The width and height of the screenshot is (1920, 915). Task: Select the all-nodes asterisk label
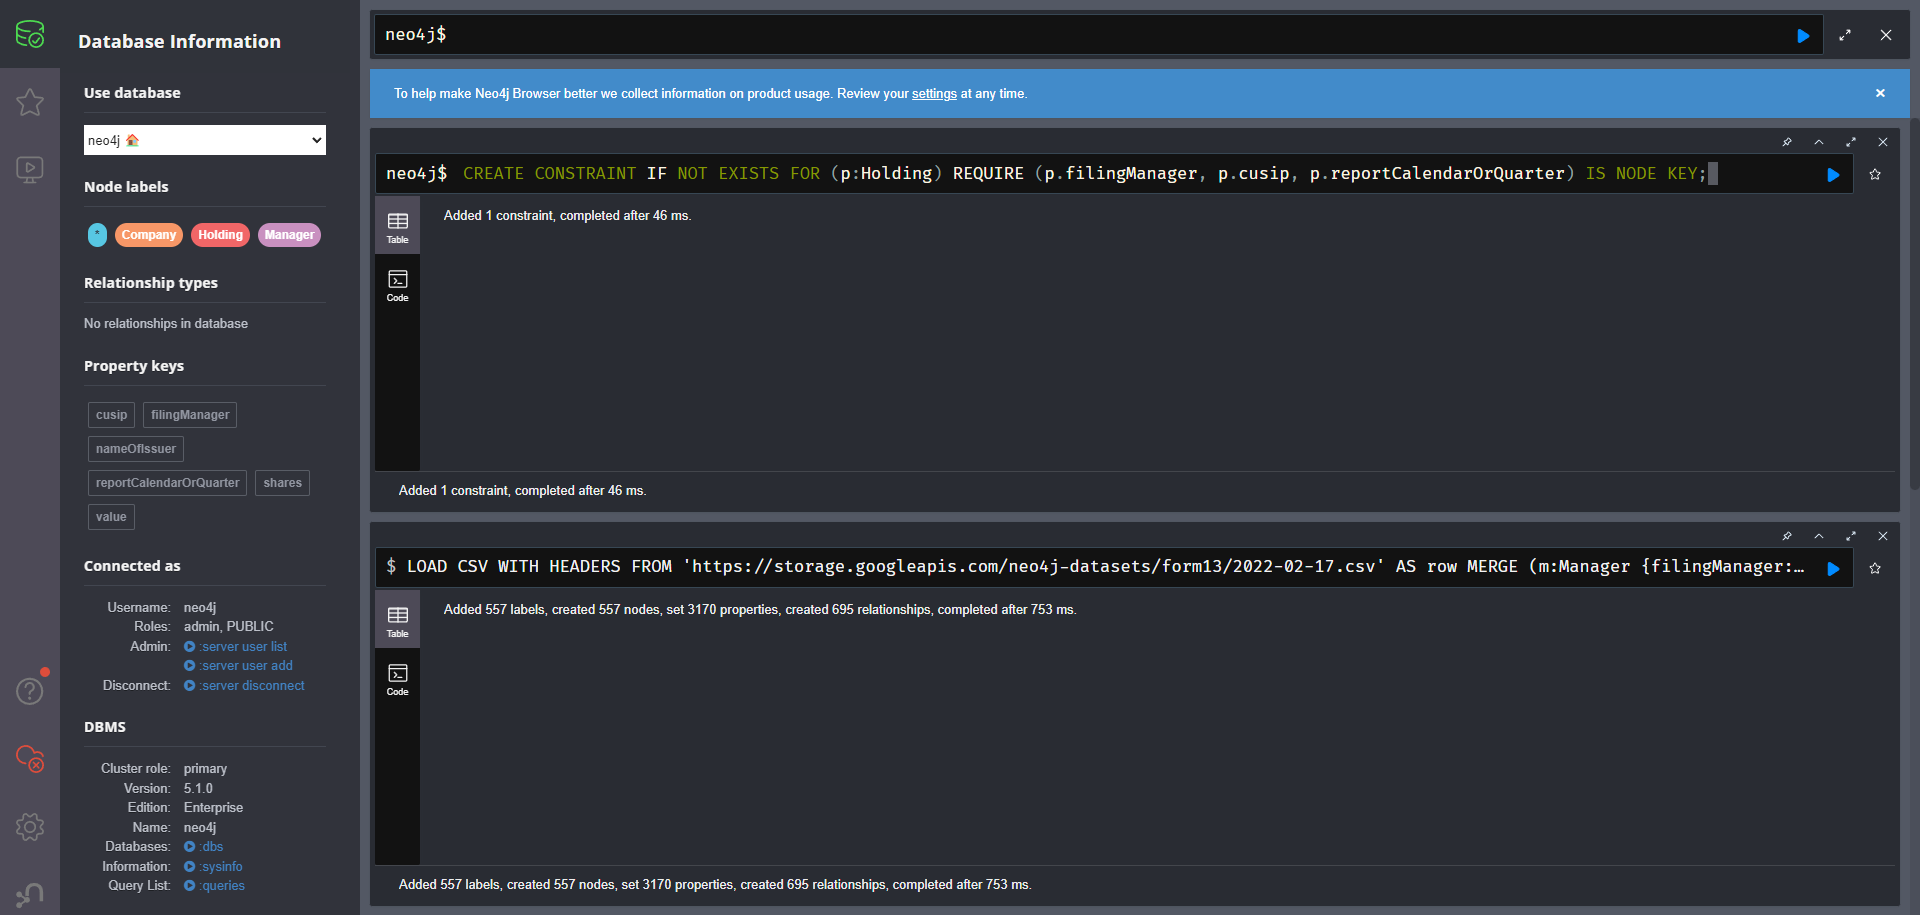click(97, 235)
